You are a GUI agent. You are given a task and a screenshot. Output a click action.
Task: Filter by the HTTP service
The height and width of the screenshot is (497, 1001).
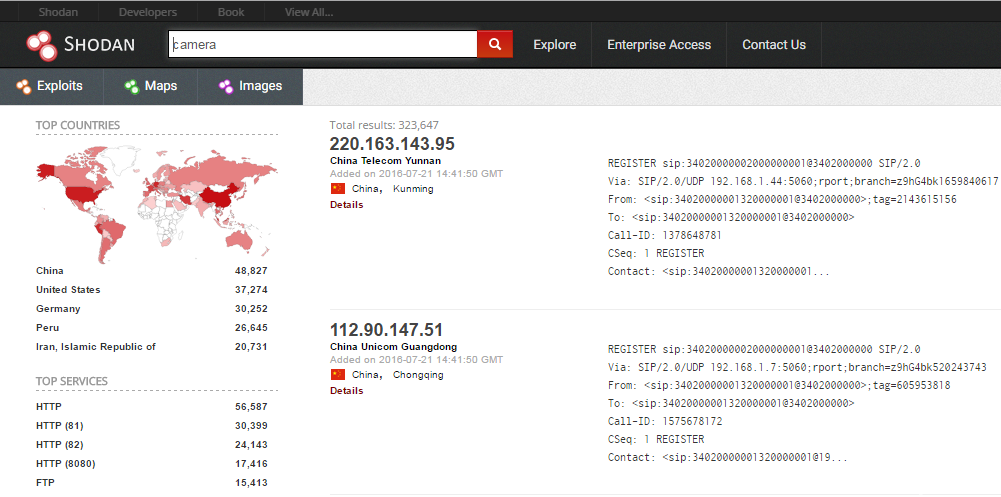pyautogui.click(x=49, y=406)
